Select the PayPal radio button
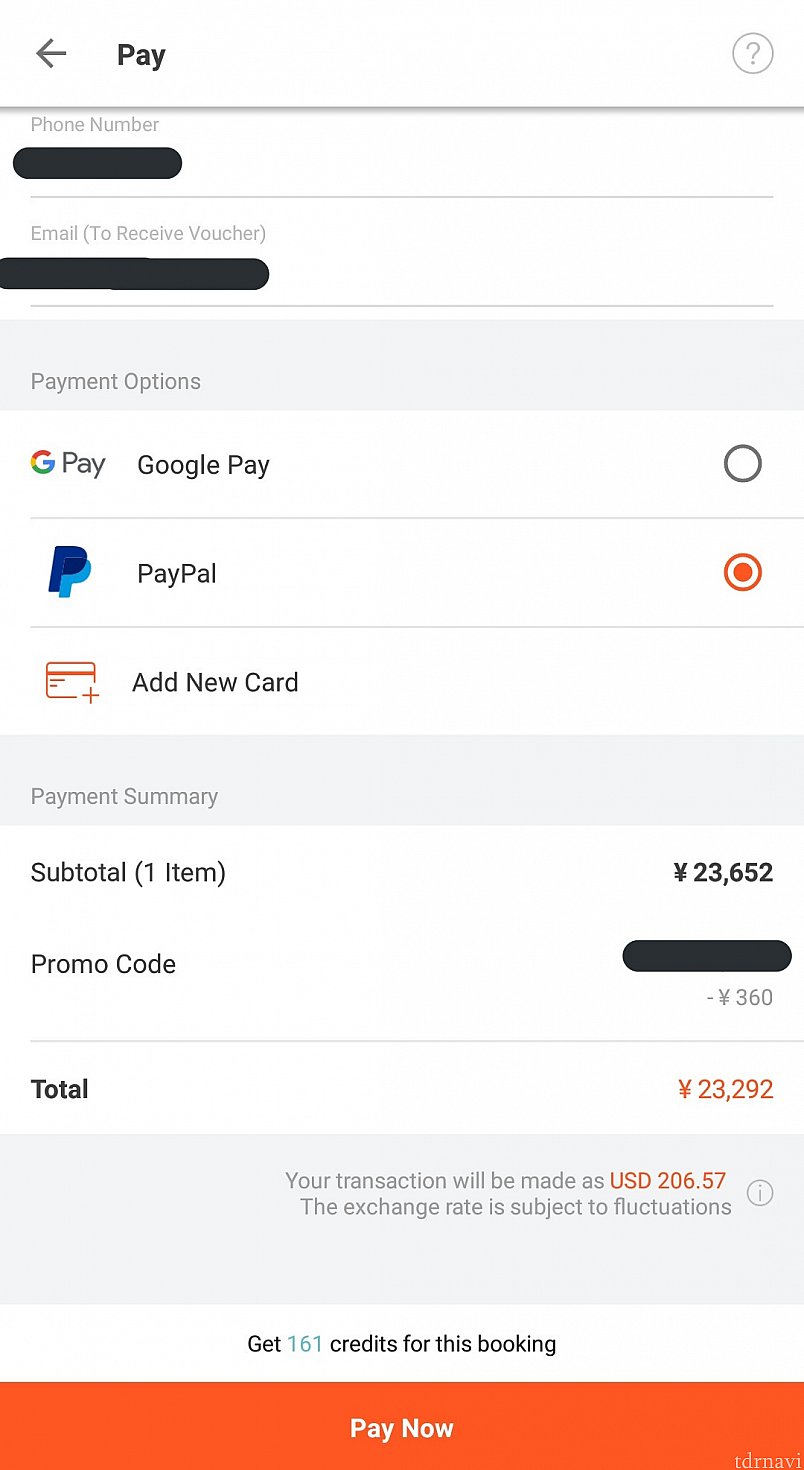 tap(742, 573)
